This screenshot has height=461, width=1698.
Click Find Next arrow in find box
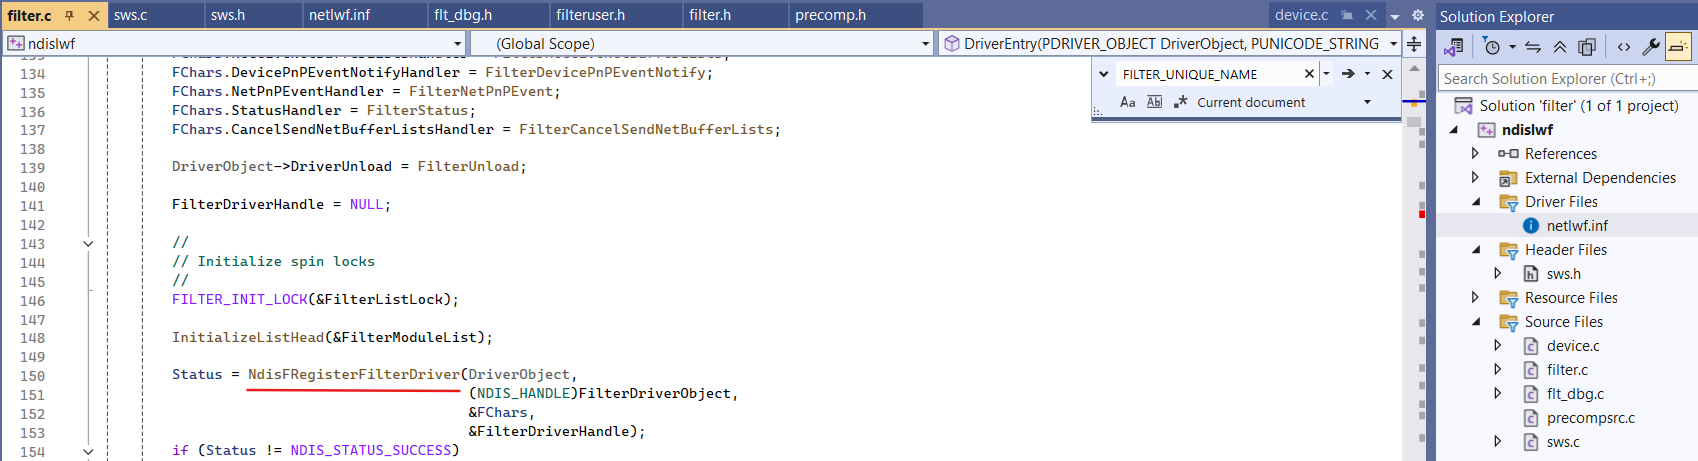coord(1348,74)
